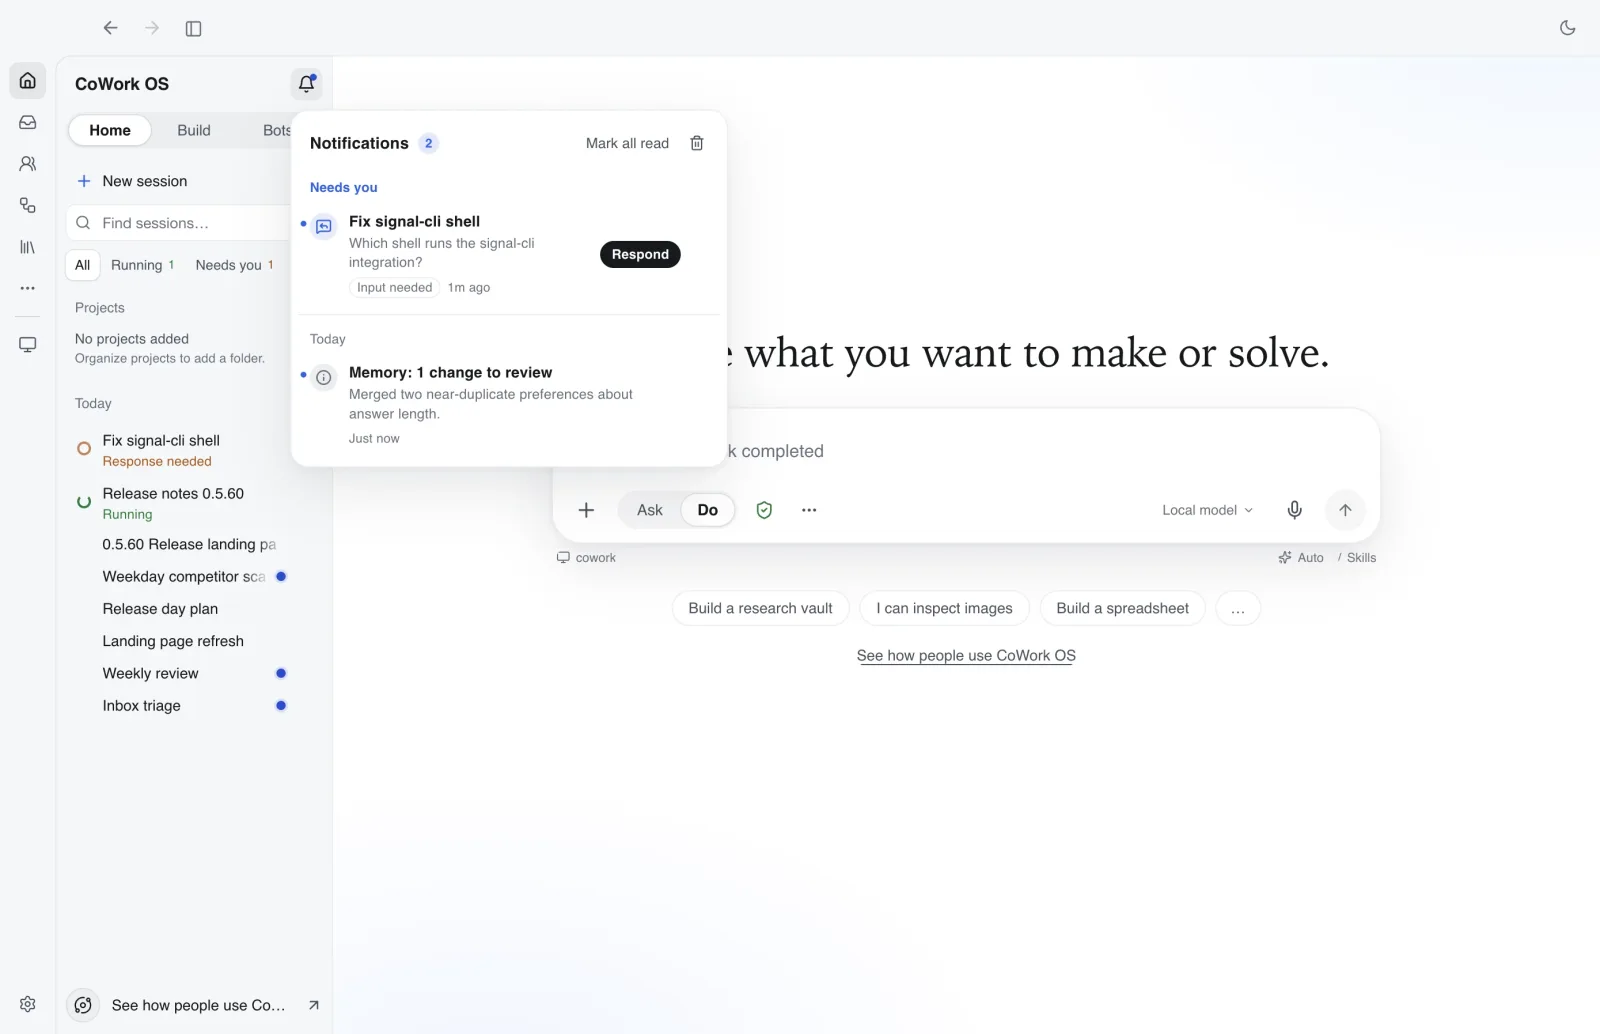Open composer three-dot options icon
The height and width of the screenshot is (1034, 1600).
tap(809, 510)
